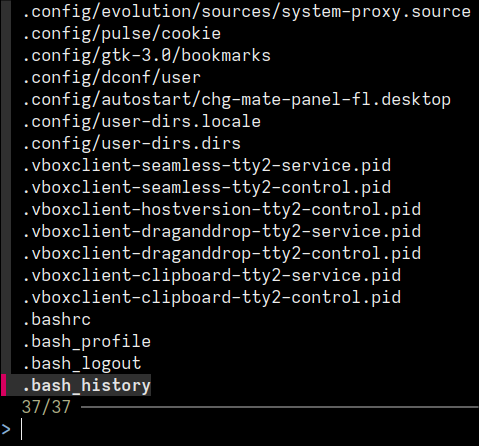Pick .vboxclient-draganddrop-tty2-control.pid
The height and width of the screenshot is (446, 479).
pyautogui.click(x=221, y=254)
